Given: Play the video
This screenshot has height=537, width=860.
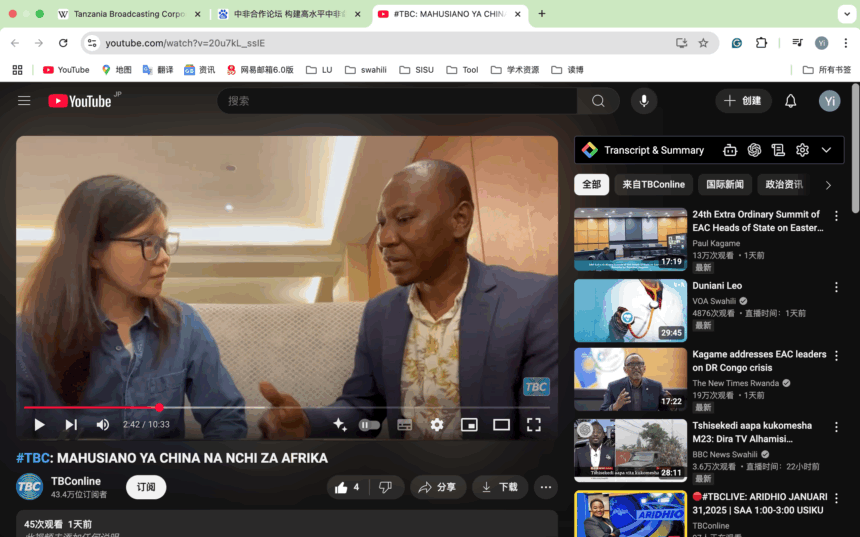Looking at the screenshot, I should 39,425.
